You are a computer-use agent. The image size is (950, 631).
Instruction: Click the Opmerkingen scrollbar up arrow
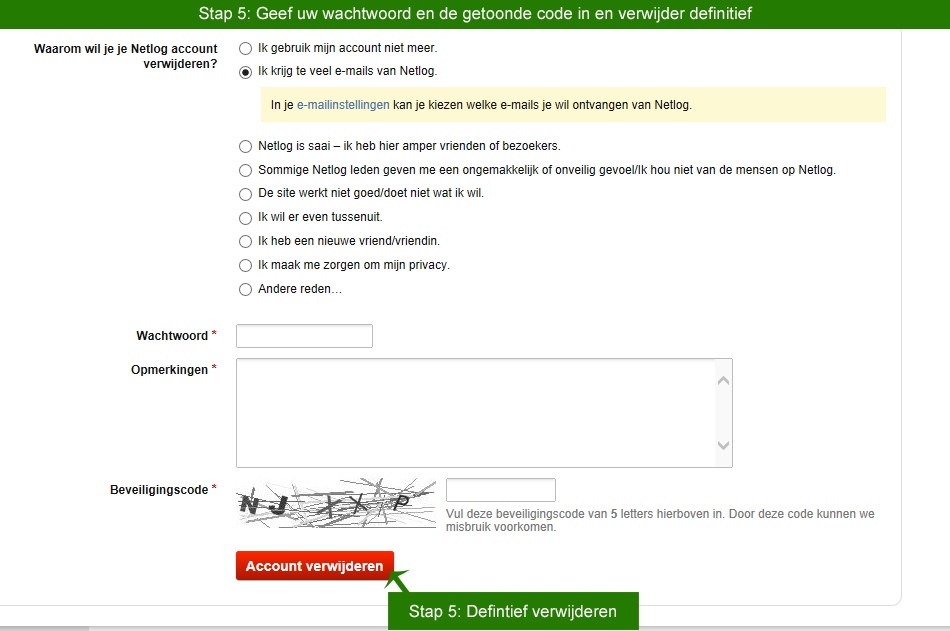[723, 381]
